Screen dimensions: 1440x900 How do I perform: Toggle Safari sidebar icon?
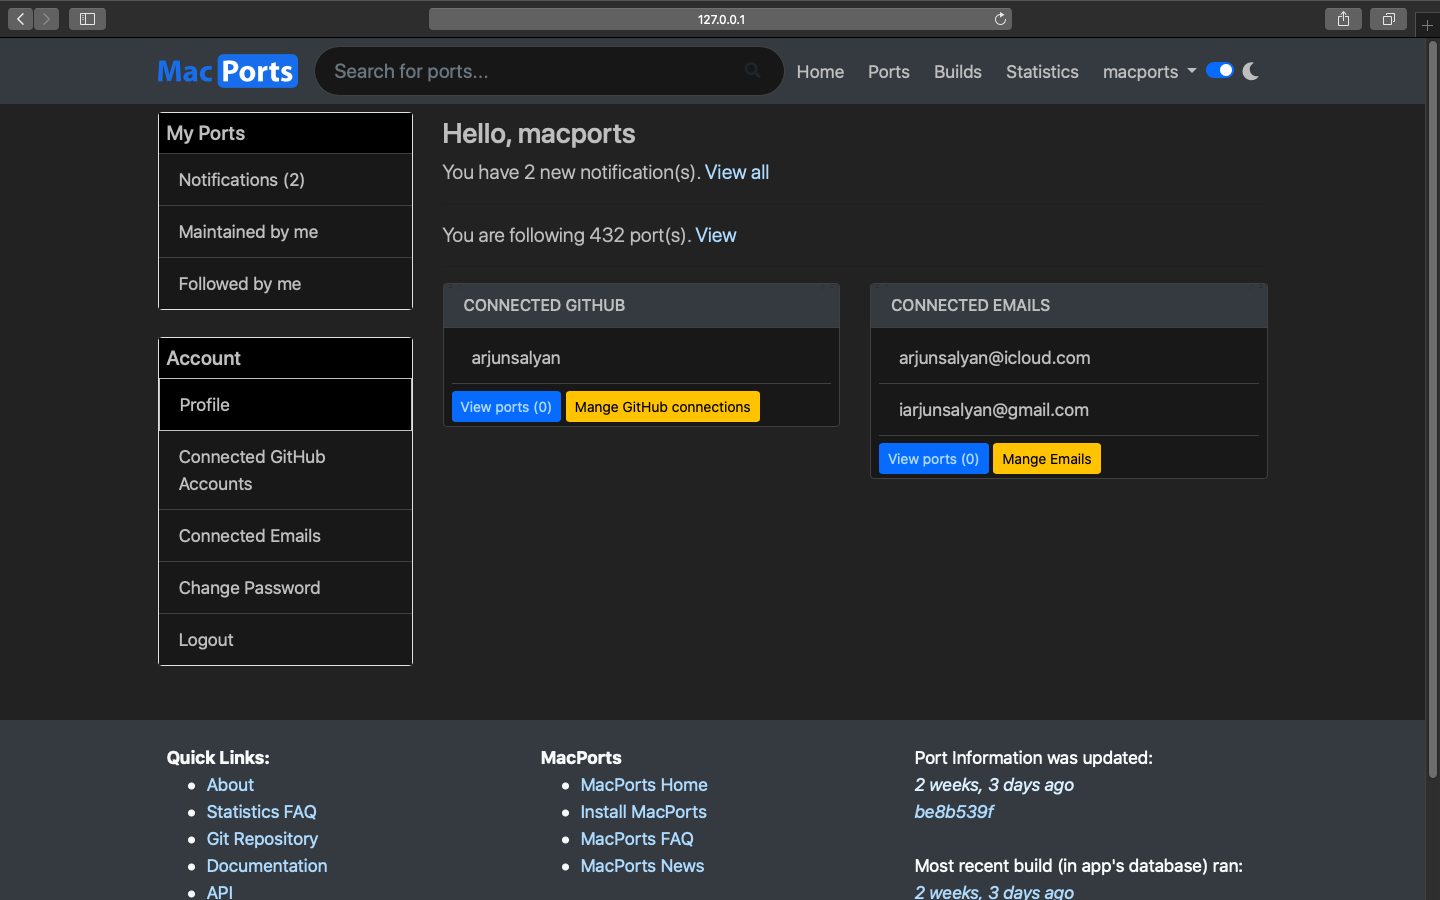pos(87,19)
